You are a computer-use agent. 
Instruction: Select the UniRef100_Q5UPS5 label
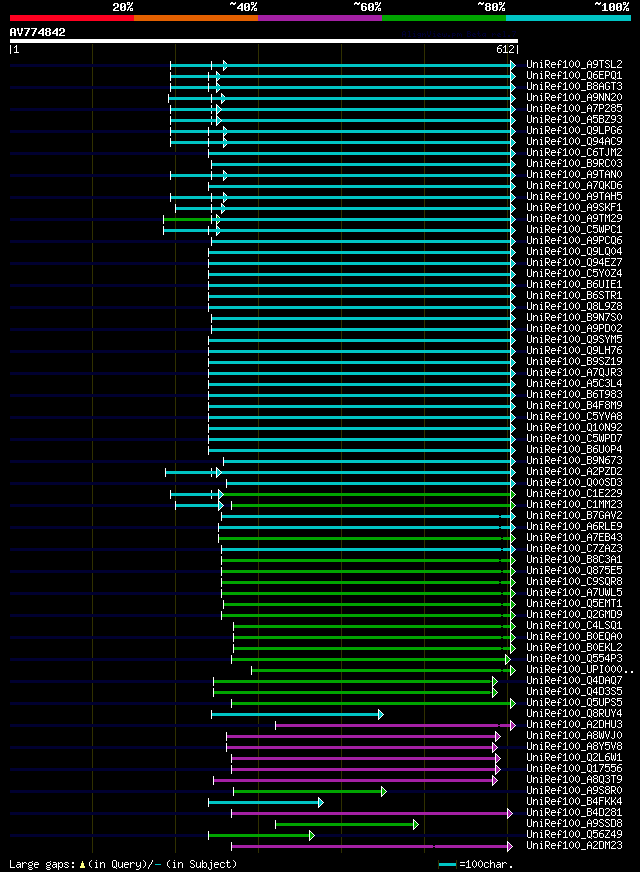[574, 702]
